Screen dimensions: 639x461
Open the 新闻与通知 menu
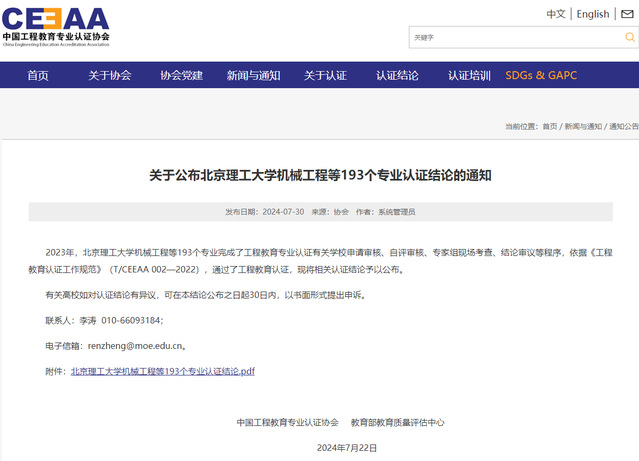tap(253, 75)
